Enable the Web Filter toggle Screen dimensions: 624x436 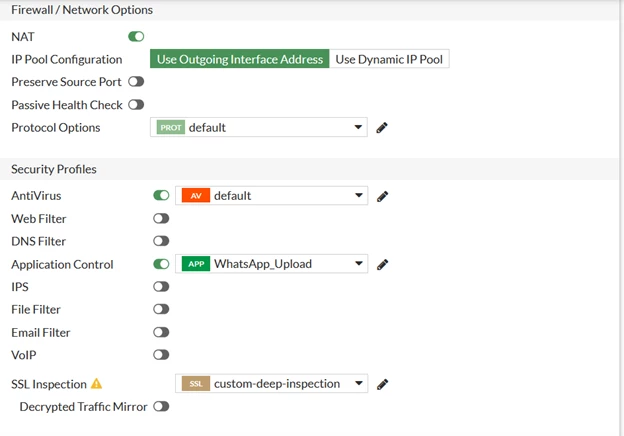click(x=161, y=218)
